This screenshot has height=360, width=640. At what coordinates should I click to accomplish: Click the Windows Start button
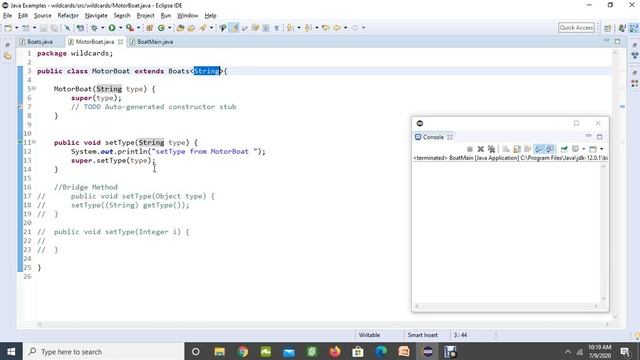point(11,352)
